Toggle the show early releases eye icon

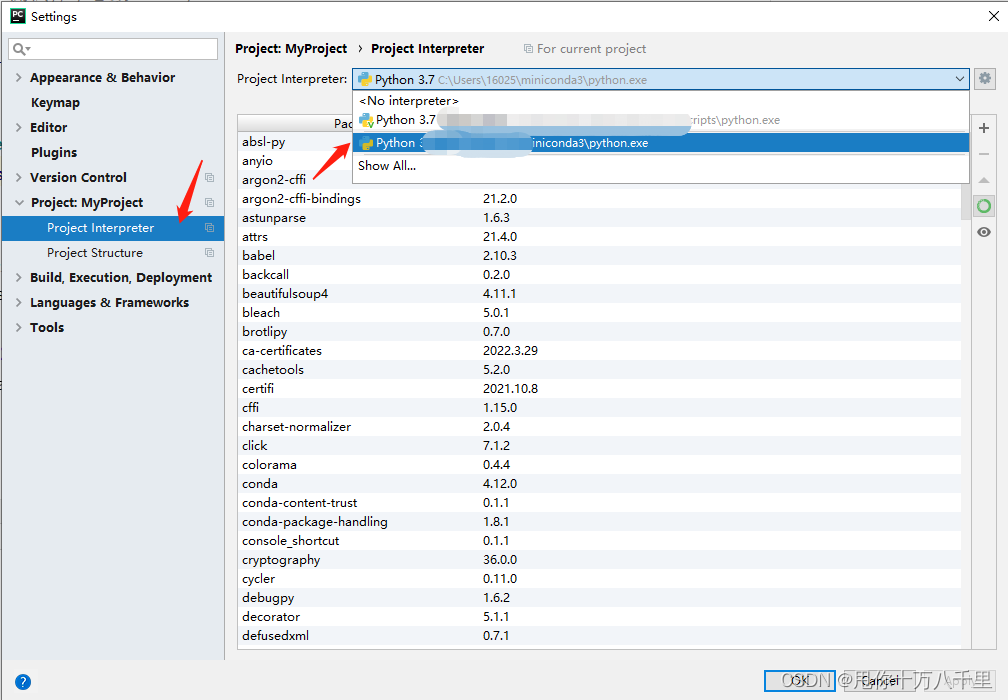pyautogui.click(x=984, y=232)
